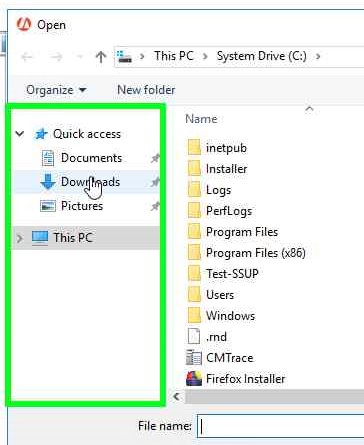Select the PerfLogs folder
The height and width of the screenshot is (445, 364).
click(x=229, y=211)
